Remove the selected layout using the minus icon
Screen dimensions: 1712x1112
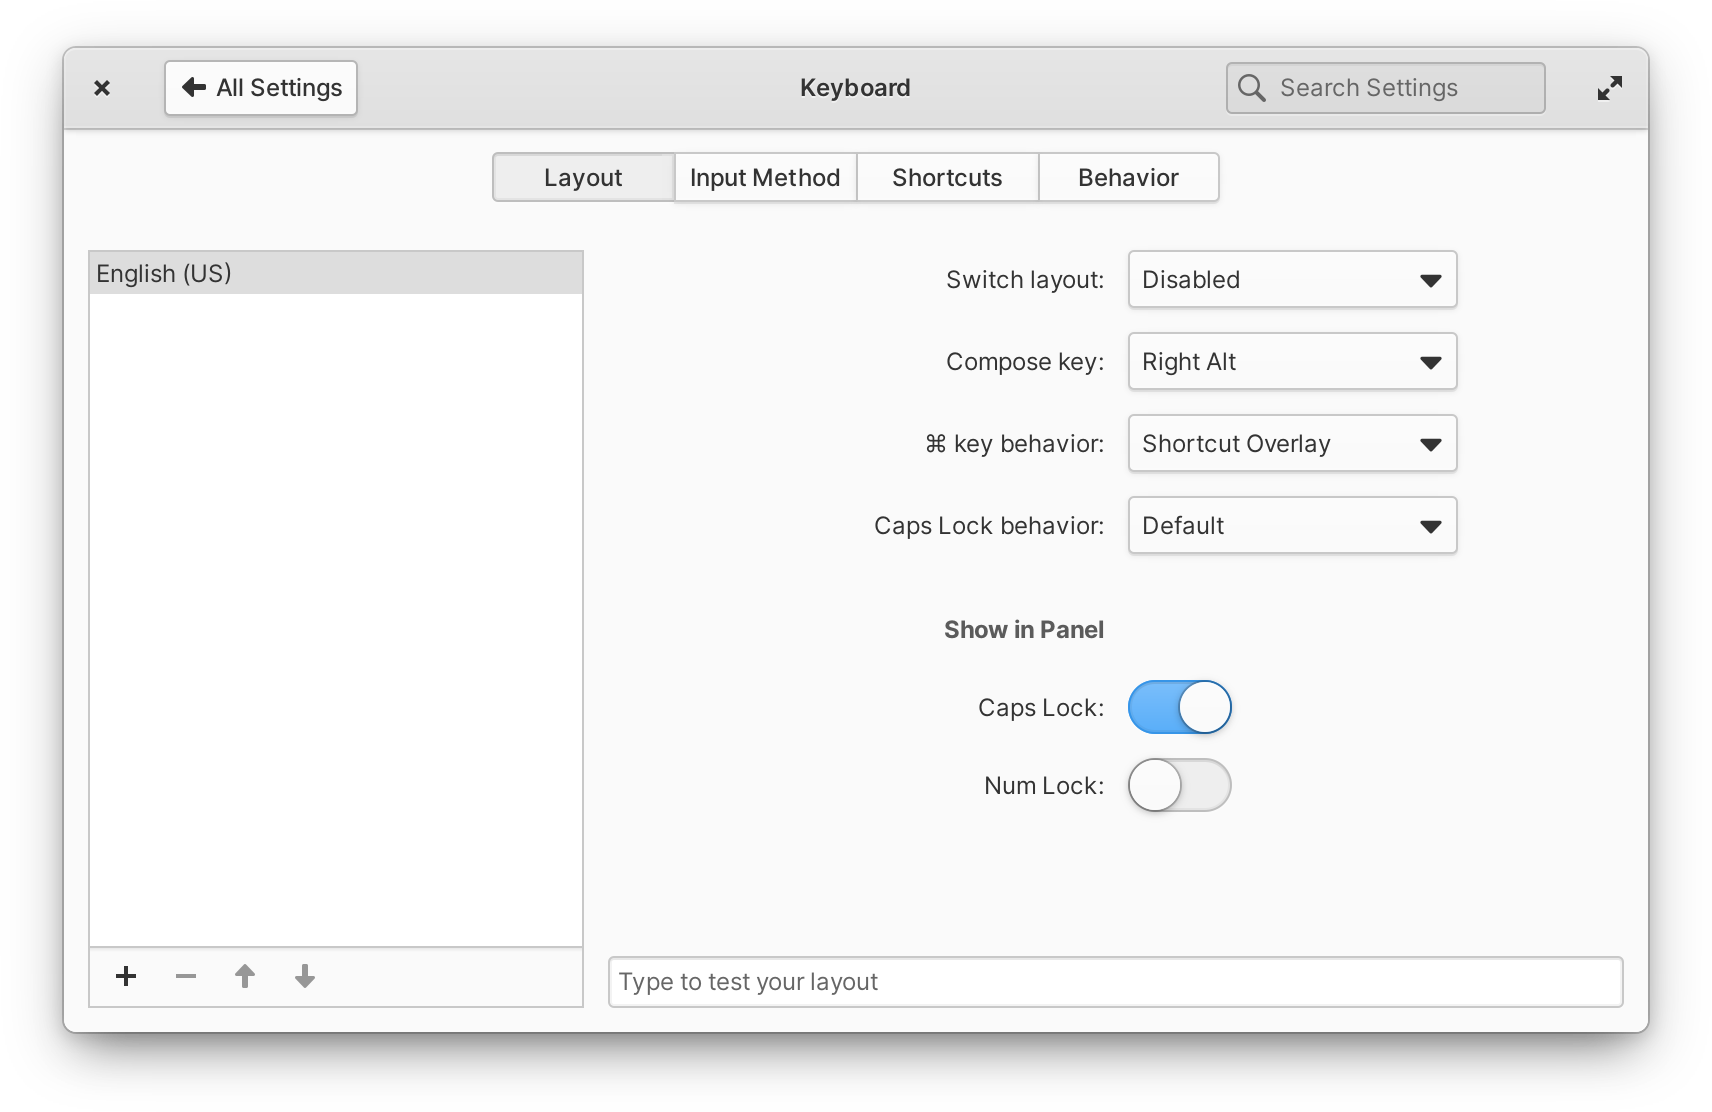pos(185,977)
